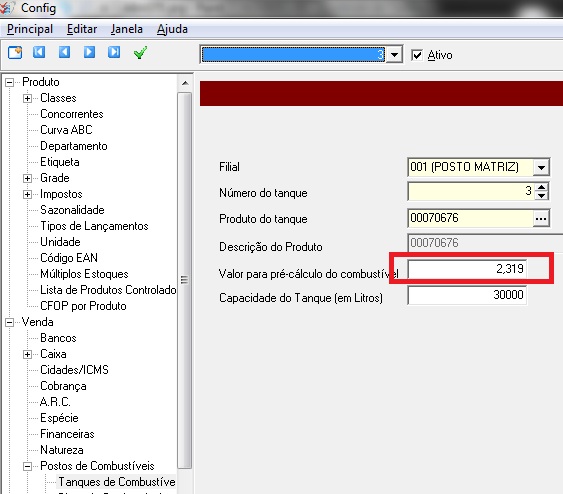Viewport: 563px width, 494px height.
Task: Select Etiqueta in the tree
Action: tap(60, 162)
